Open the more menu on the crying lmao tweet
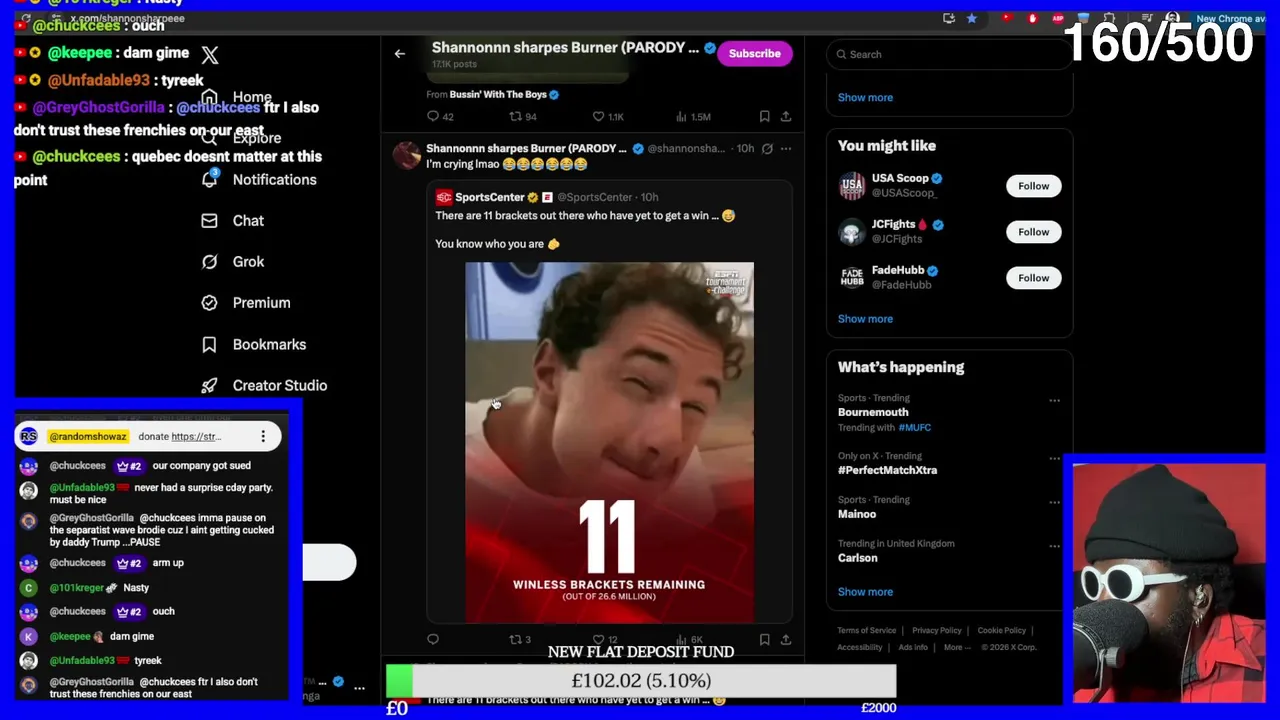The image size is (1280, 720). pyautogui.click(x=786, y=148)
